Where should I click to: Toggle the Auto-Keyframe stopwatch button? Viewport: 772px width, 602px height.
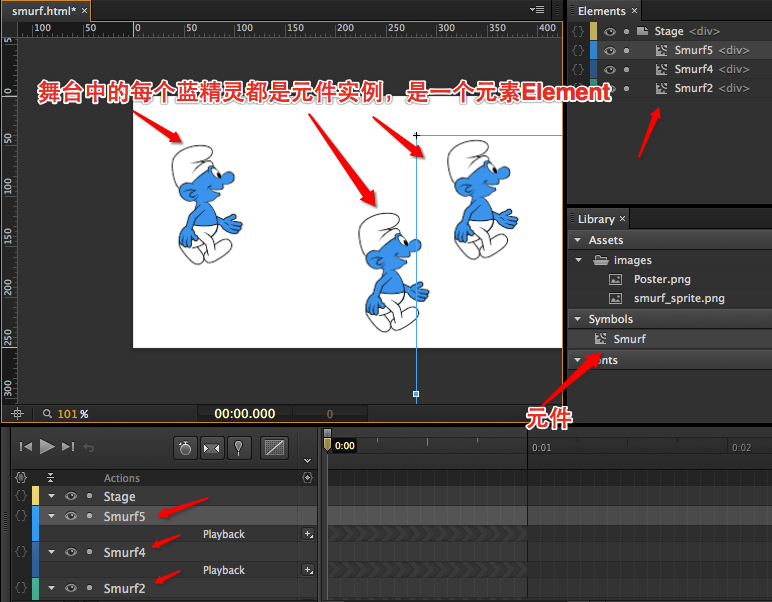click(185, 448)
